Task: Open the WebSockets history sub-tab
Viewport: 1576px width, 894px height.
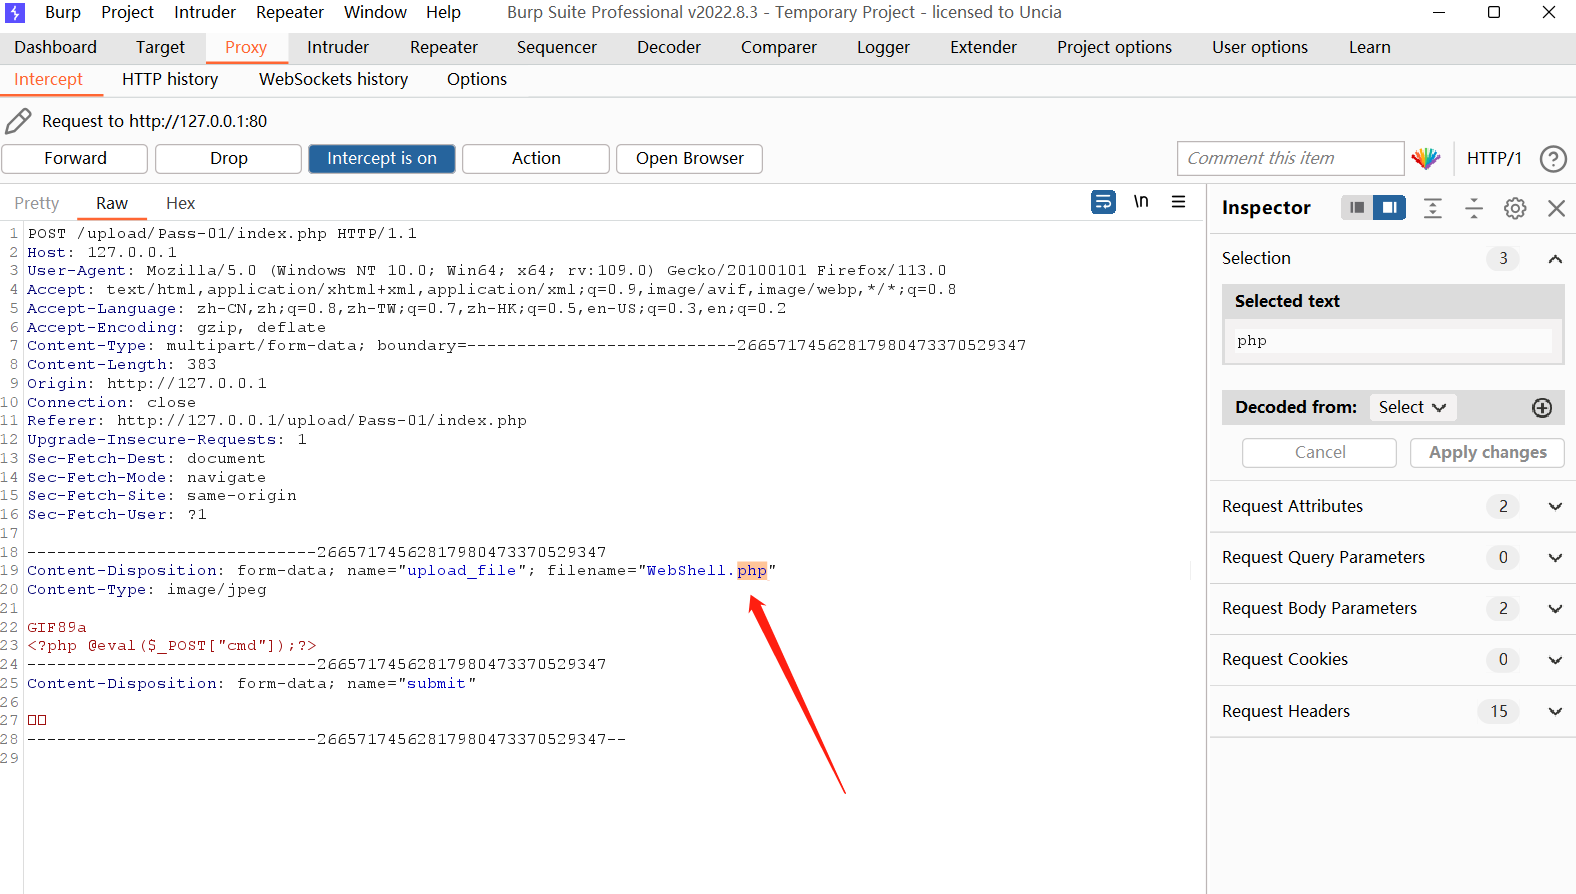Action: [x=333, y=79]
